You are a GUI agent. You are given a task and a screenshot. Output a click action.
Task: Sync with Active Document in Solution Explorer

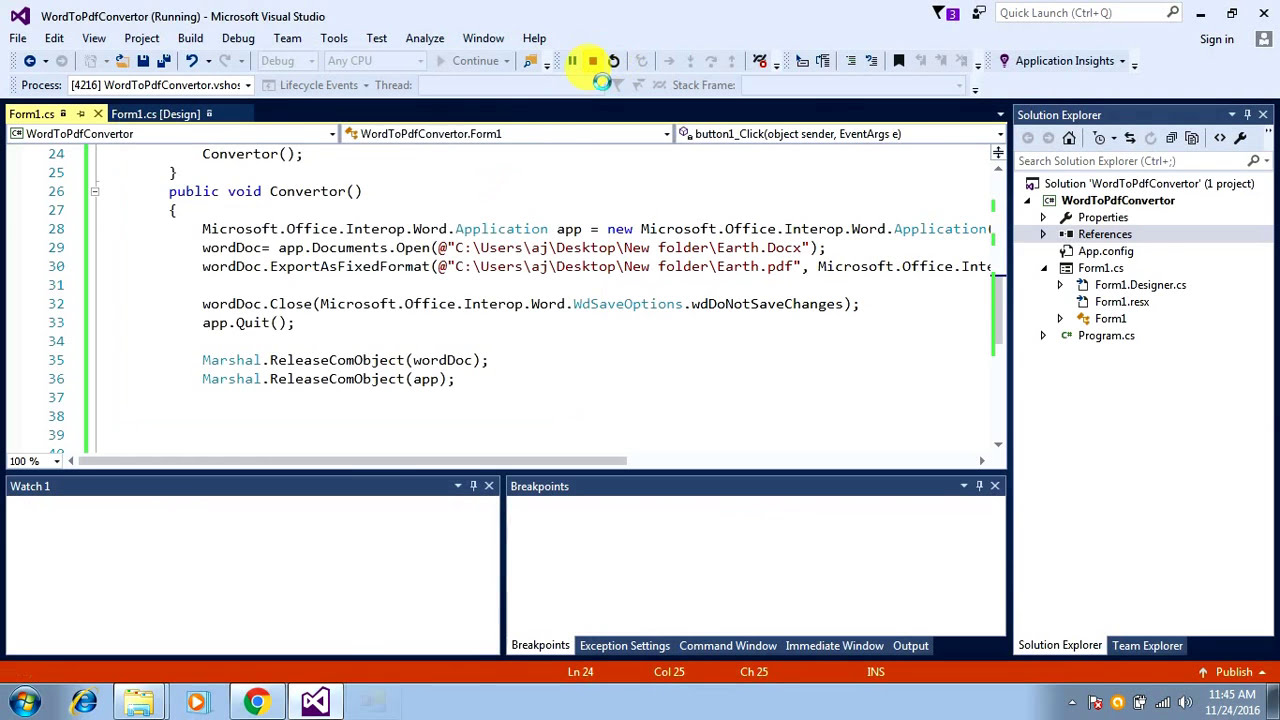(x=1130, y=138)
